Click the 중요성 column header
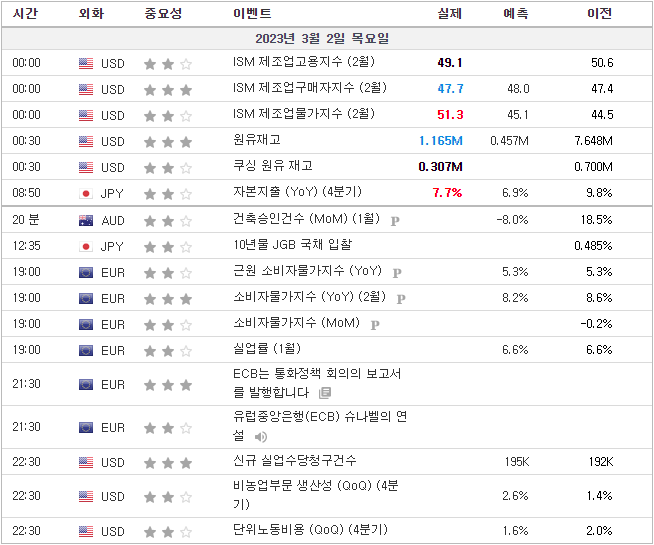This screenshot has height=545, width=654. (163, 14)
